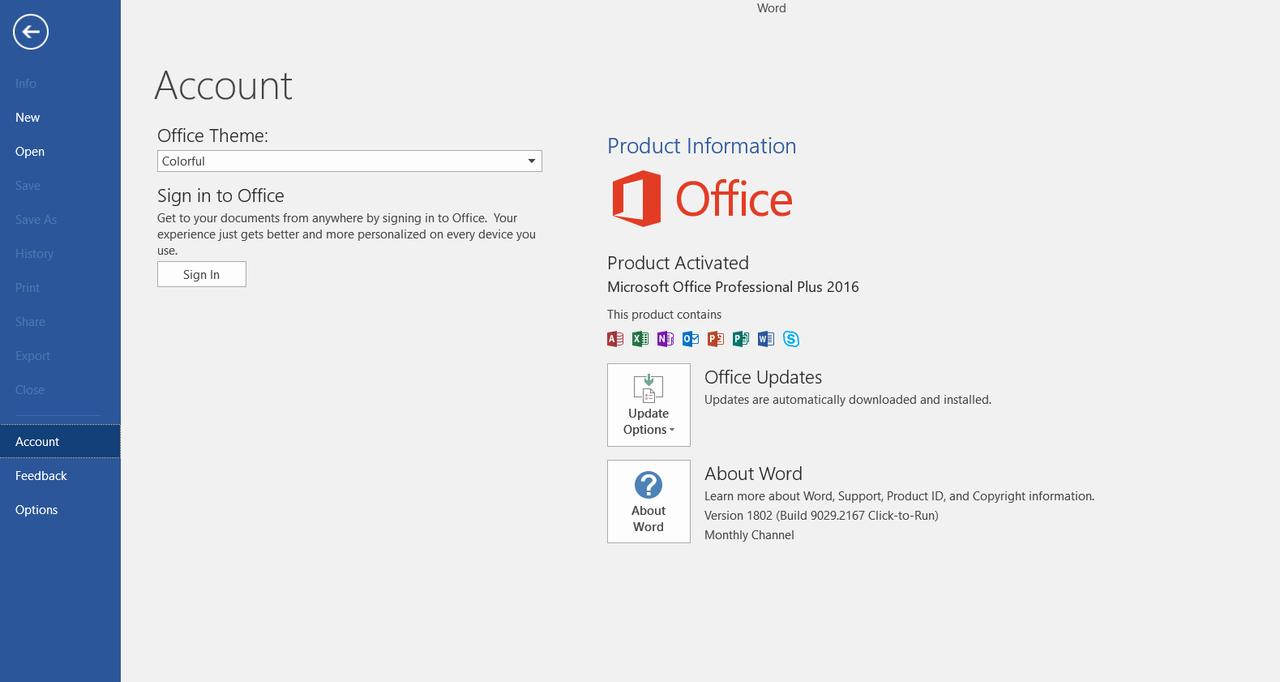The height and width of the screenshot is (682, 1280).
Task: Click the Product Information heading
Action: (x=702, y=146)
